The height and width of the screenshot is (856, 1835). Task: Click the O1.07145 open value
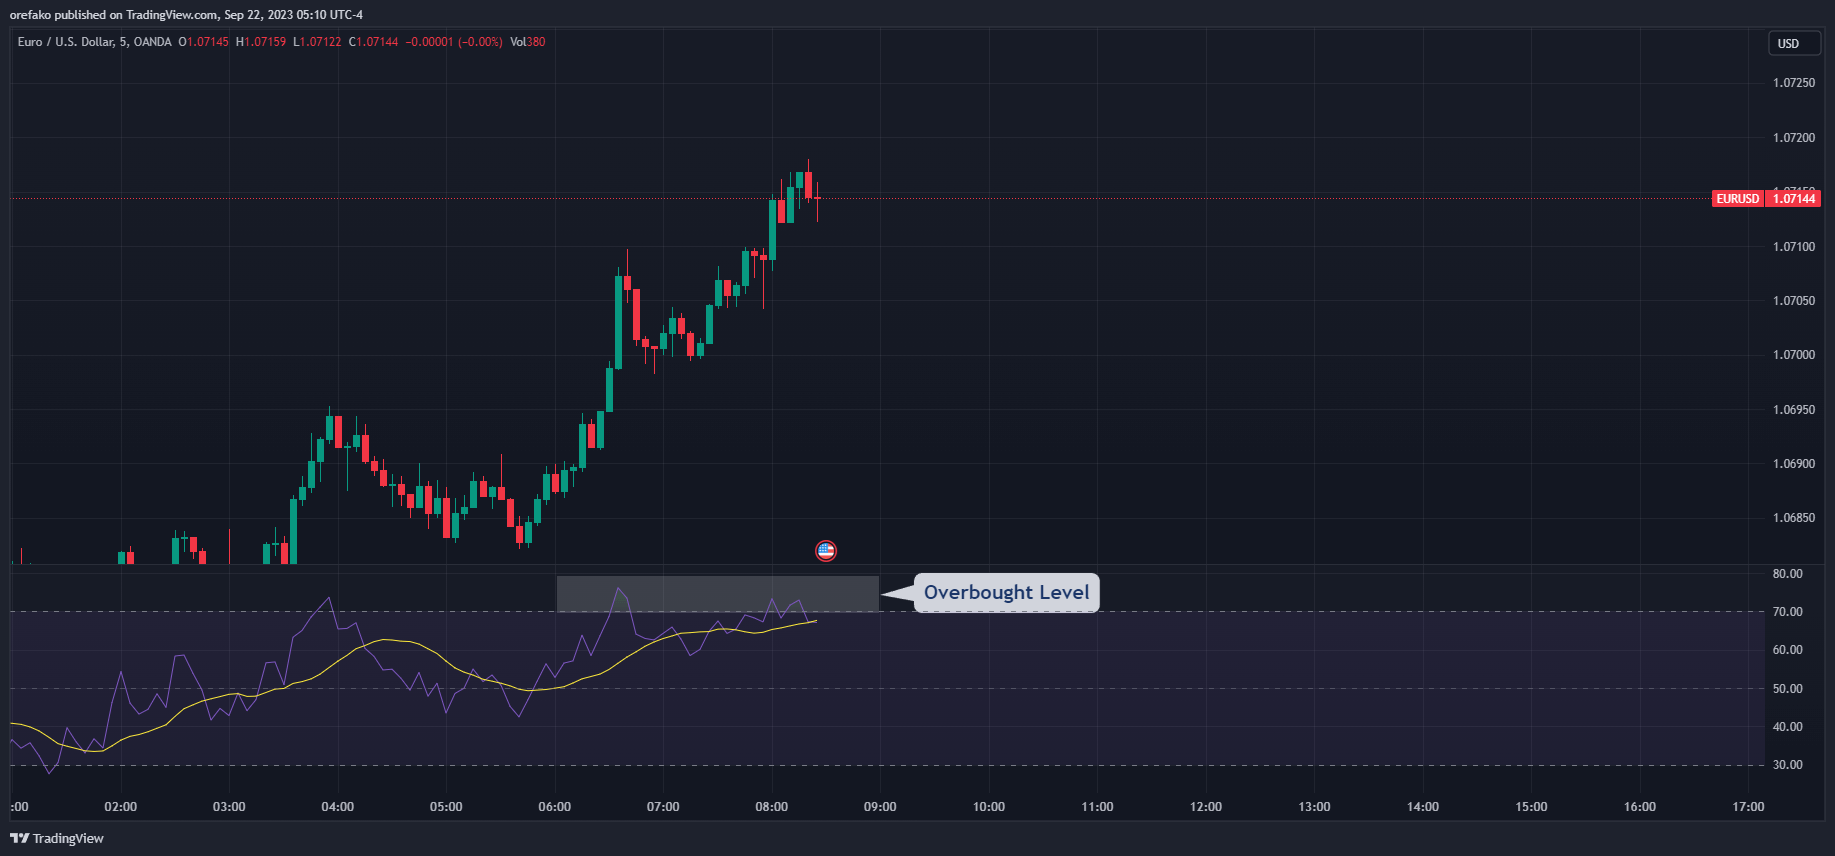point(203,42)
